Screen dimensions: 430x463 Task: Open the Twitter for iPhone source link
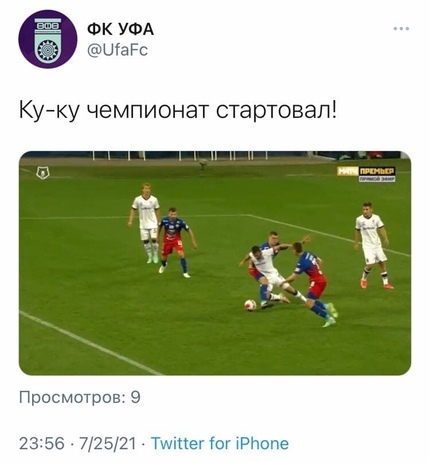[220, 443]
